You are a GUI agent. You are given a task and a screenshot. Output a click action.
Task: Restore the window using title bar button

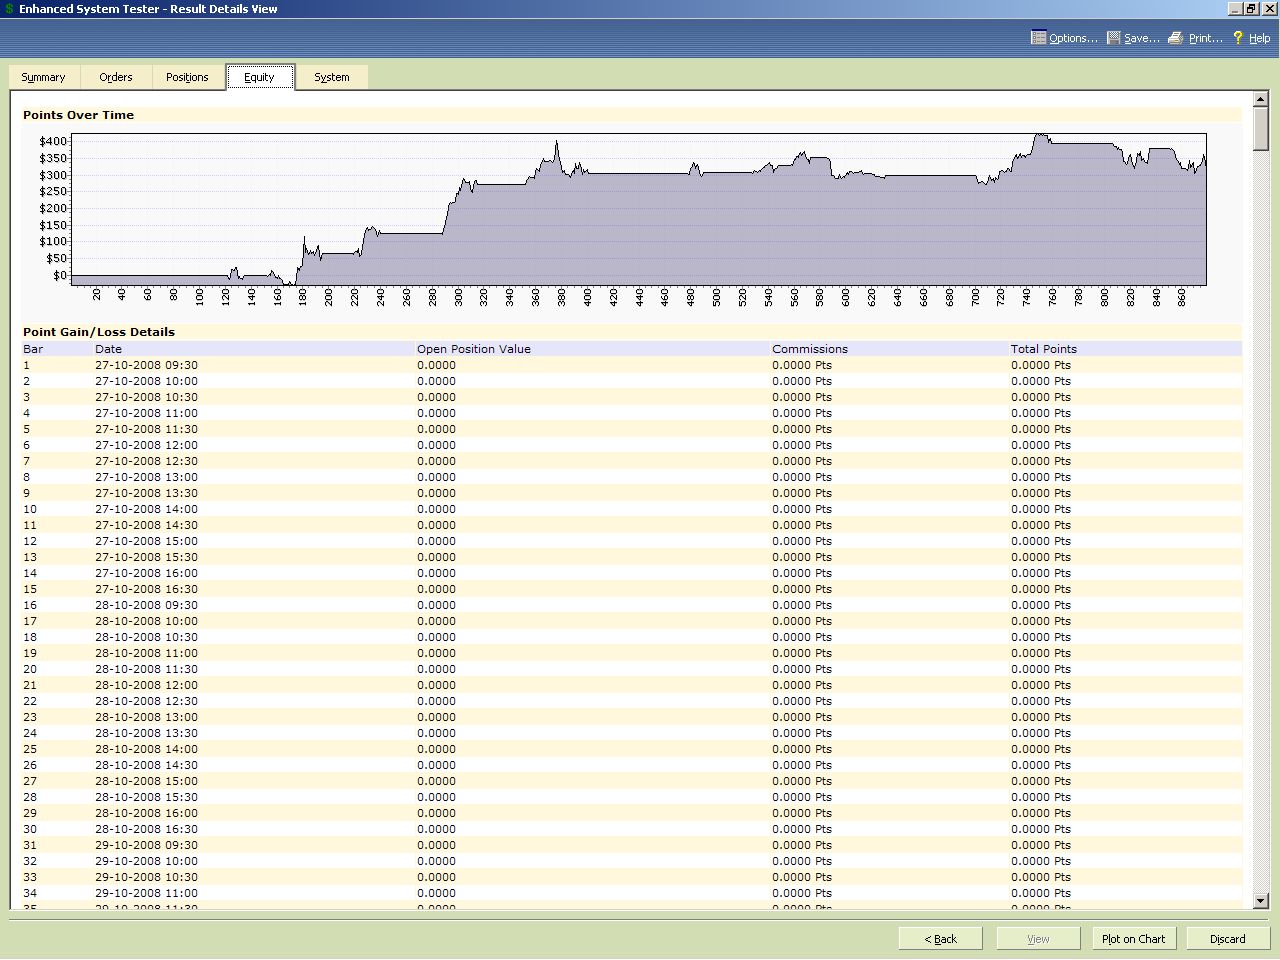click(1251, 9)
